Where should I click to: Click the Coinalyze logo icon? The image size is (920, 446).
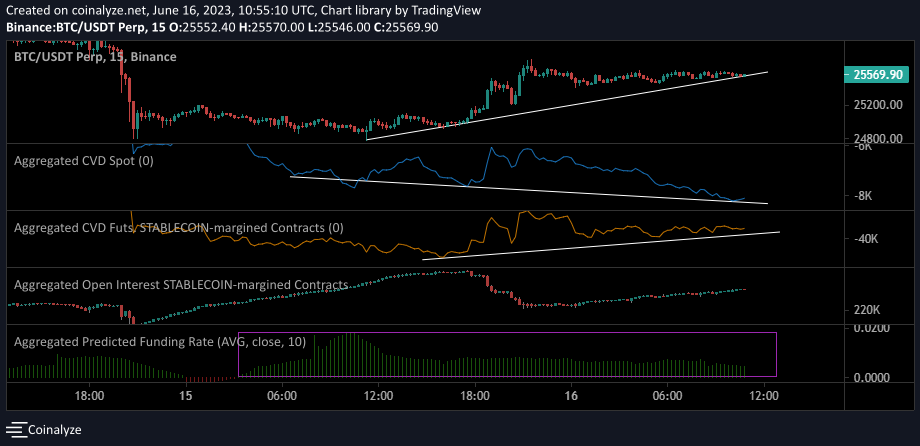(x=16, y=430)
